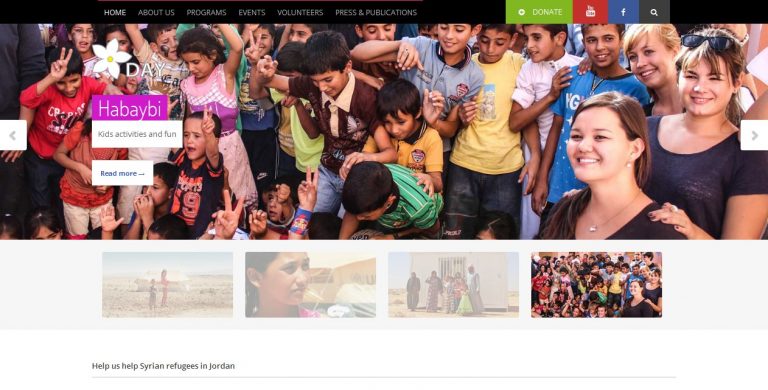Click the plus icon in Donate

tap(521, 12)
